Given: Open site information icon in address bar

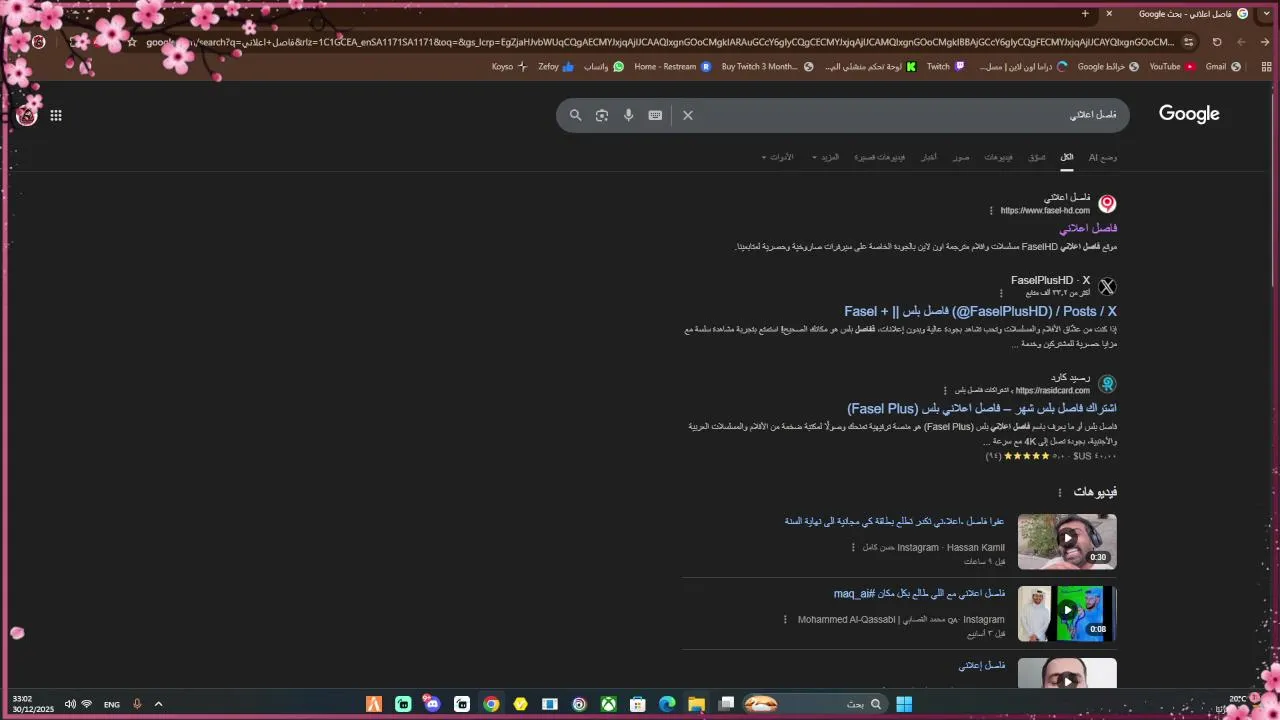Looking at the screenshot, I should coord(1188,42).
